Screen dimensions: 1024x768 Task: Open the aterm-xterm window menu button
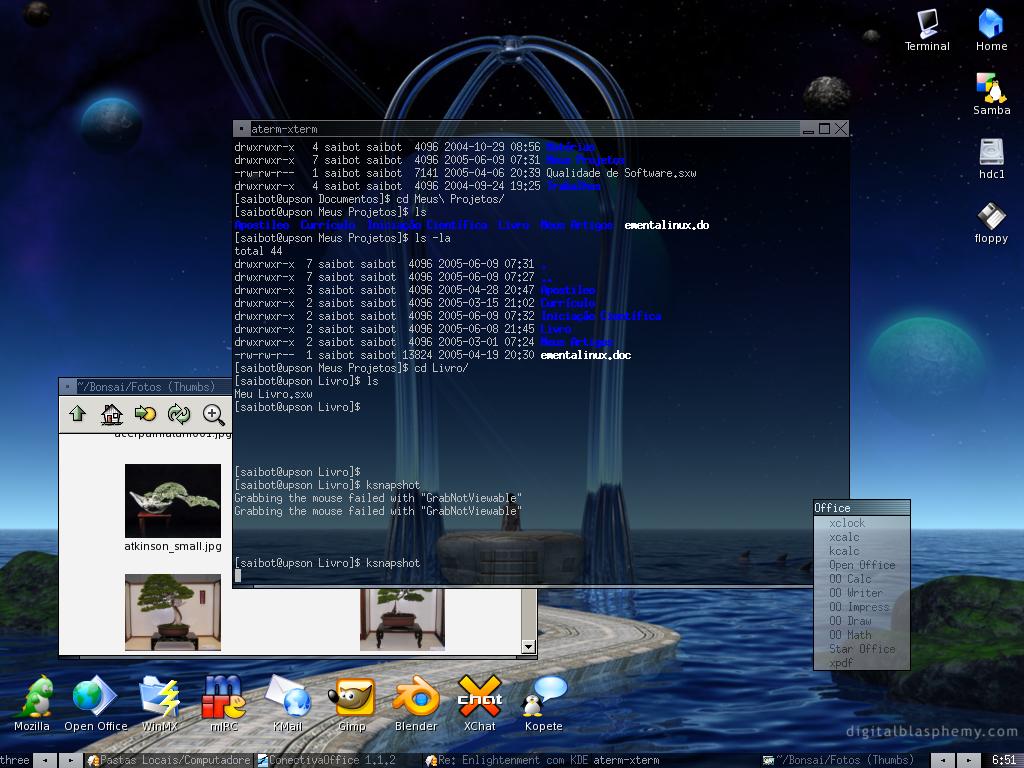tap(242, 129)
